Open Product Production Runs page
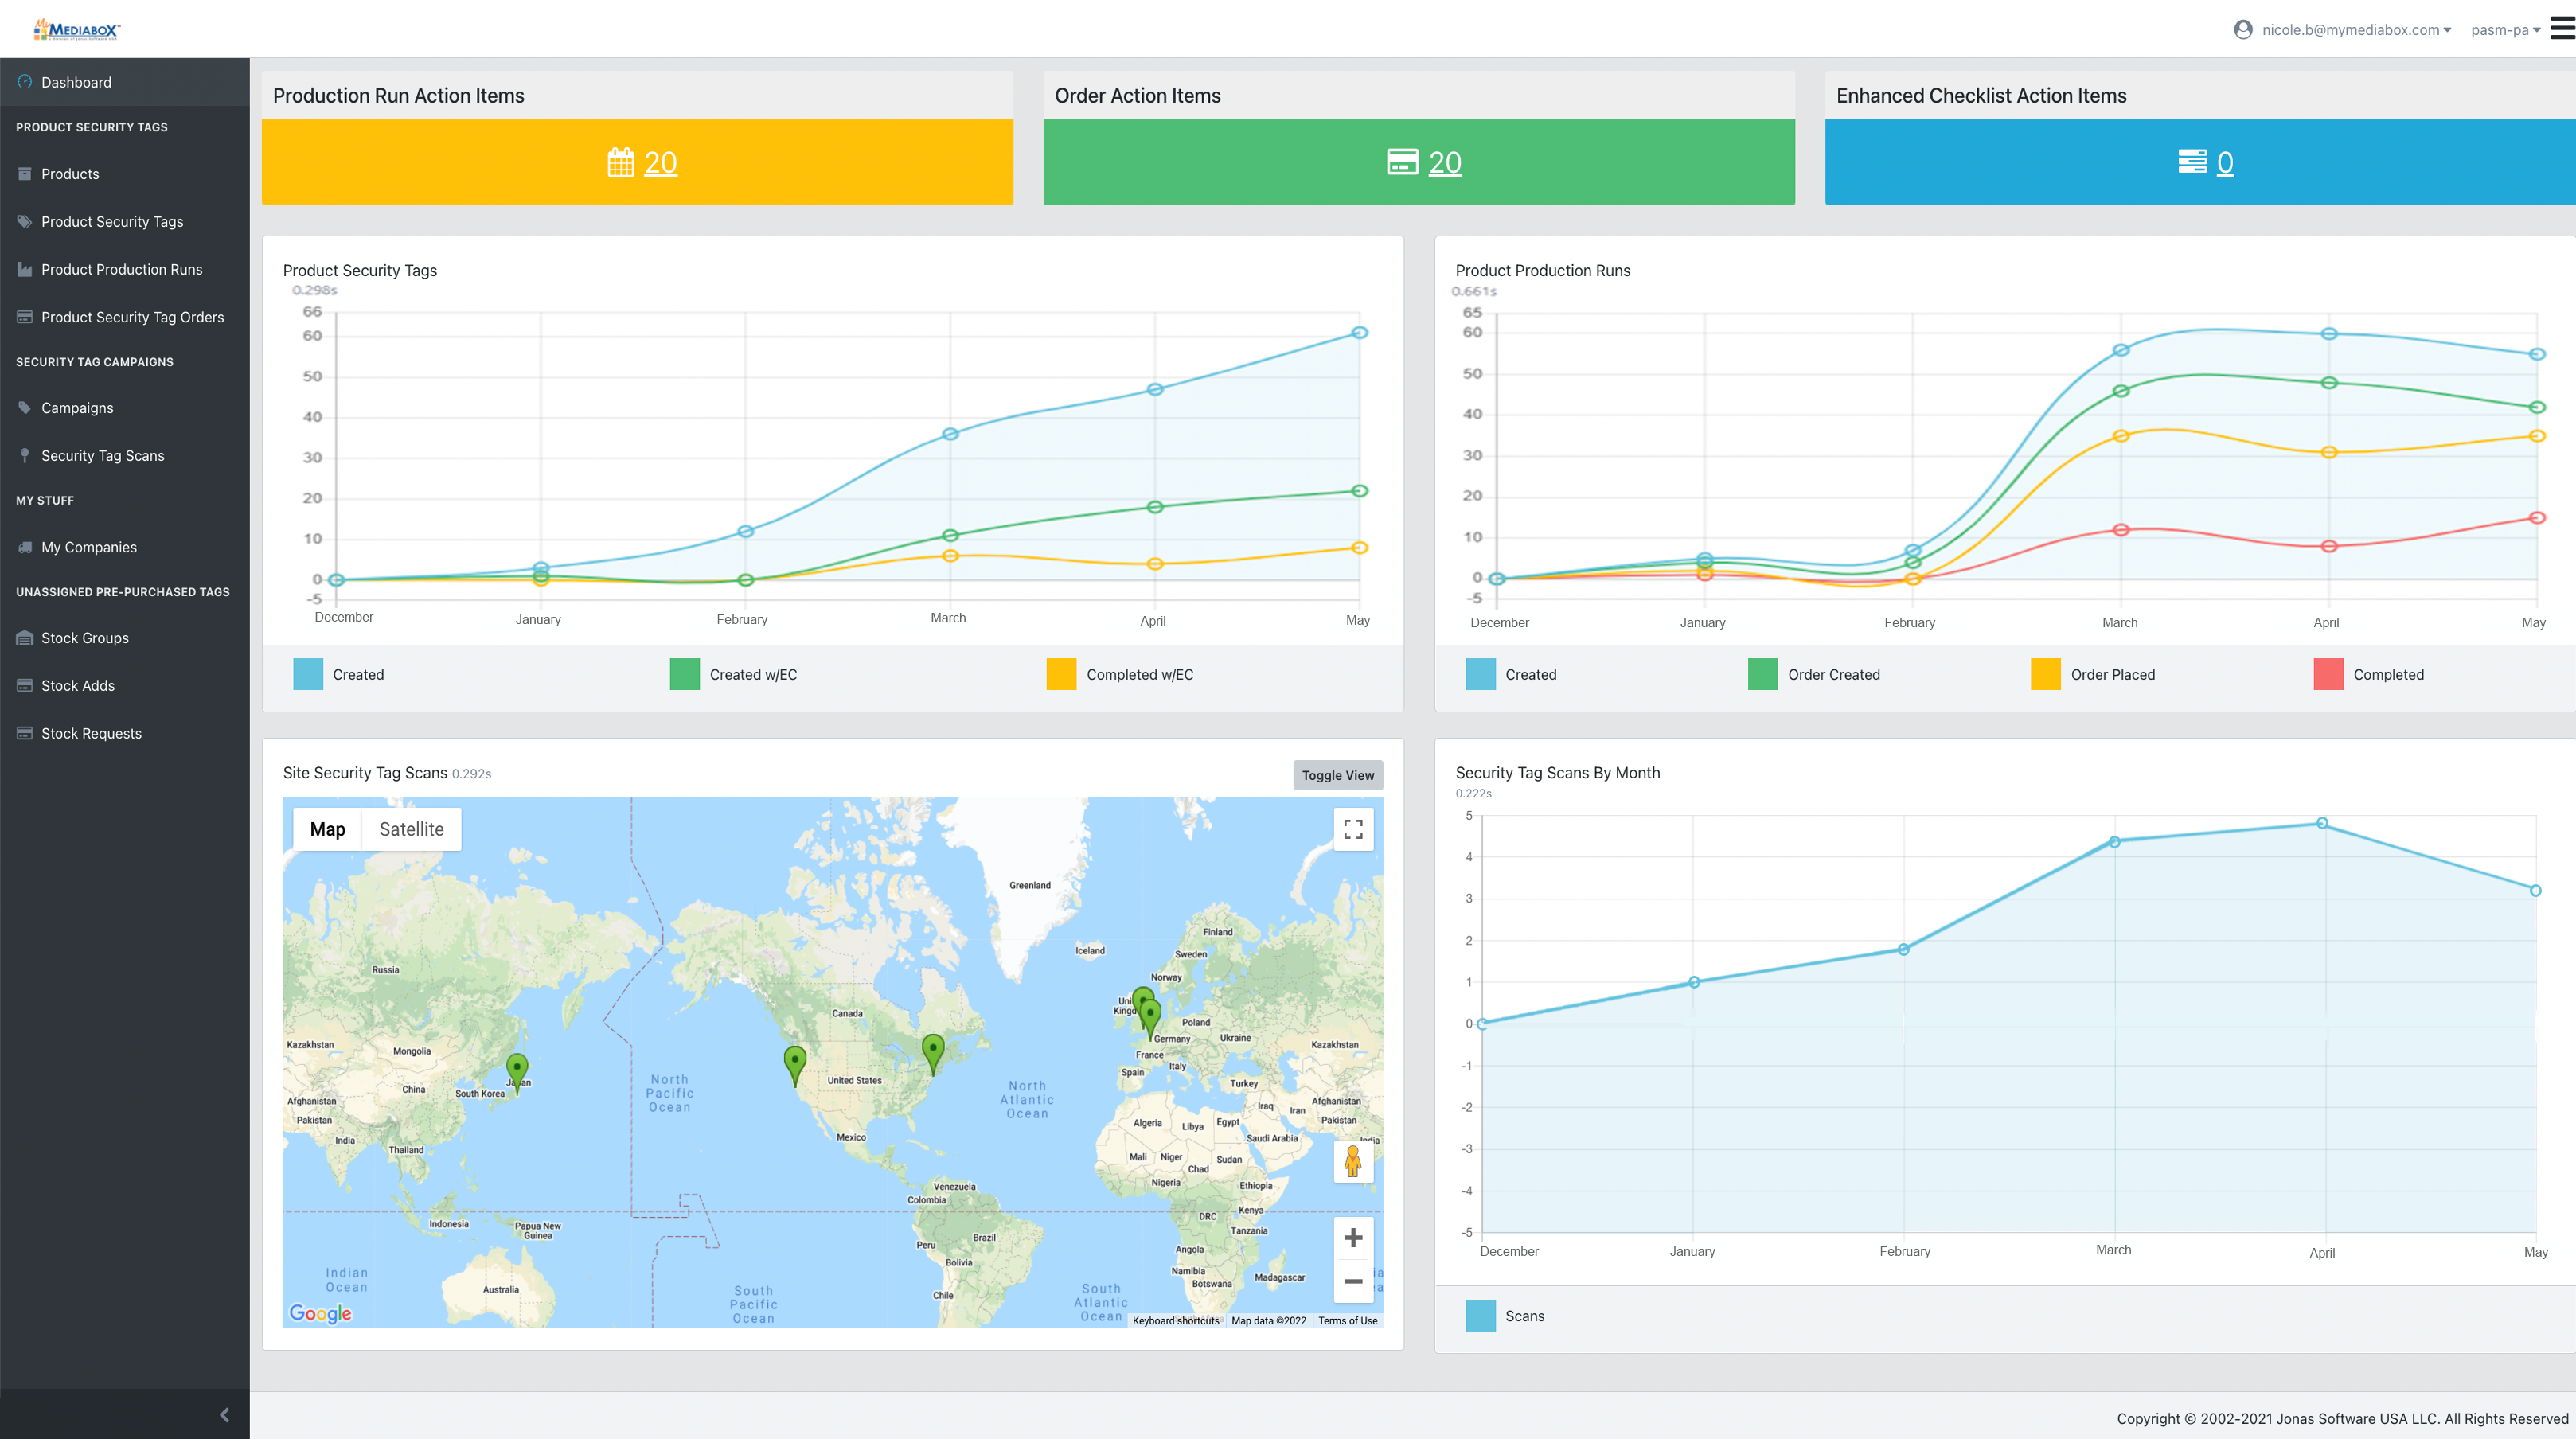 point(125,270)
